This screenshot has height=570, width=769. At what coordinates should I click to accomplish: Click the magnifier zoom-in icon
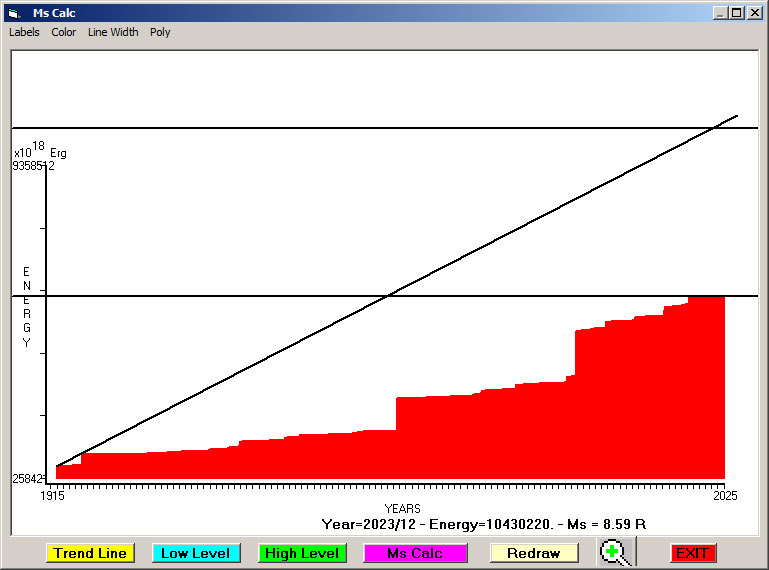click(616, 553)
